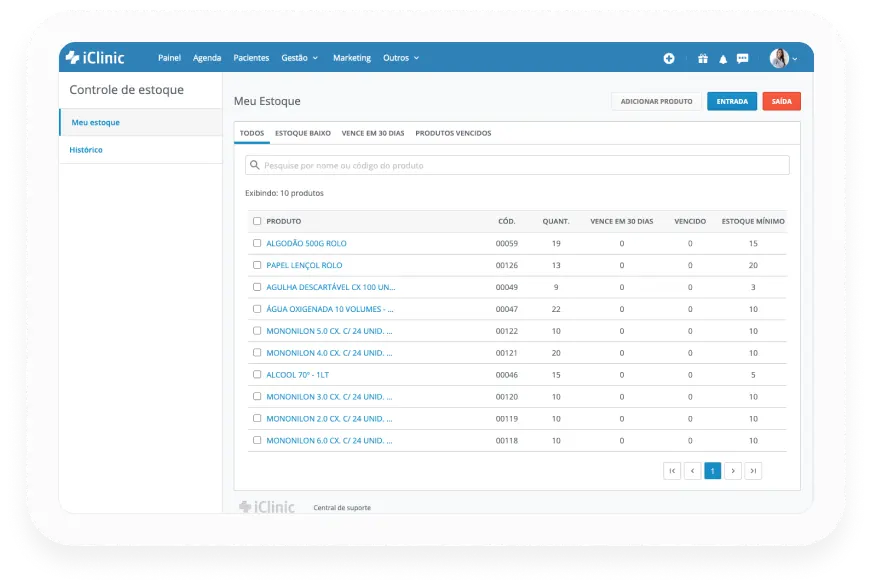Click code 00126 cell
Screen dimensions: 872x583
click(507, 265)
